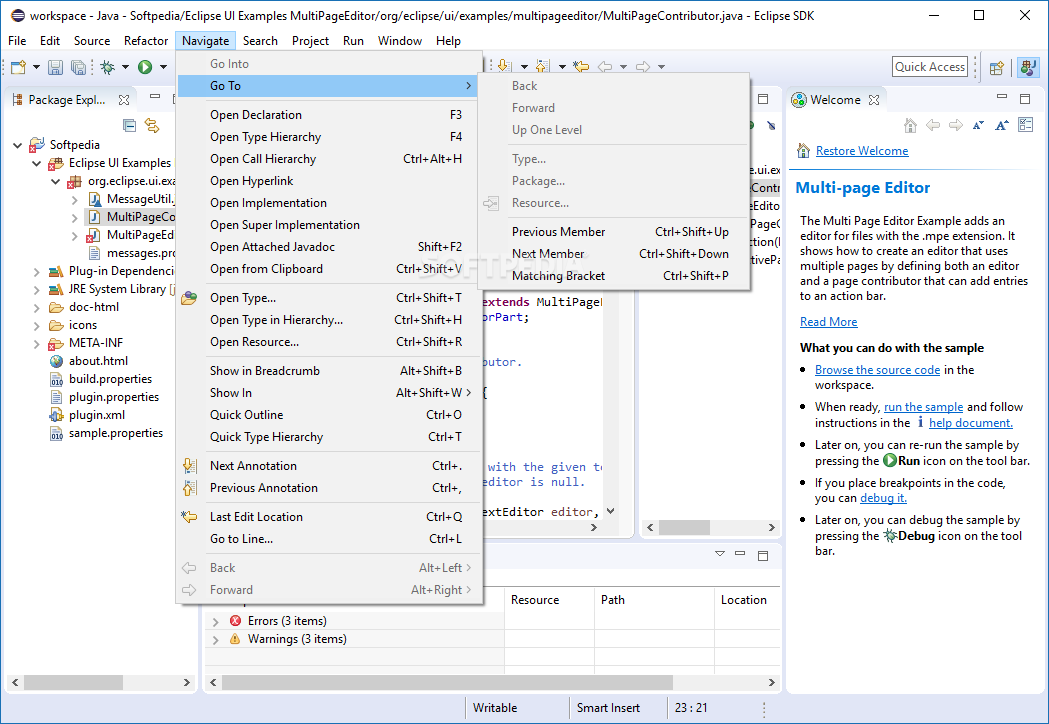
Task: Close the Package Explorer tab
Action: pyautogui.click(x=124, y=100)
